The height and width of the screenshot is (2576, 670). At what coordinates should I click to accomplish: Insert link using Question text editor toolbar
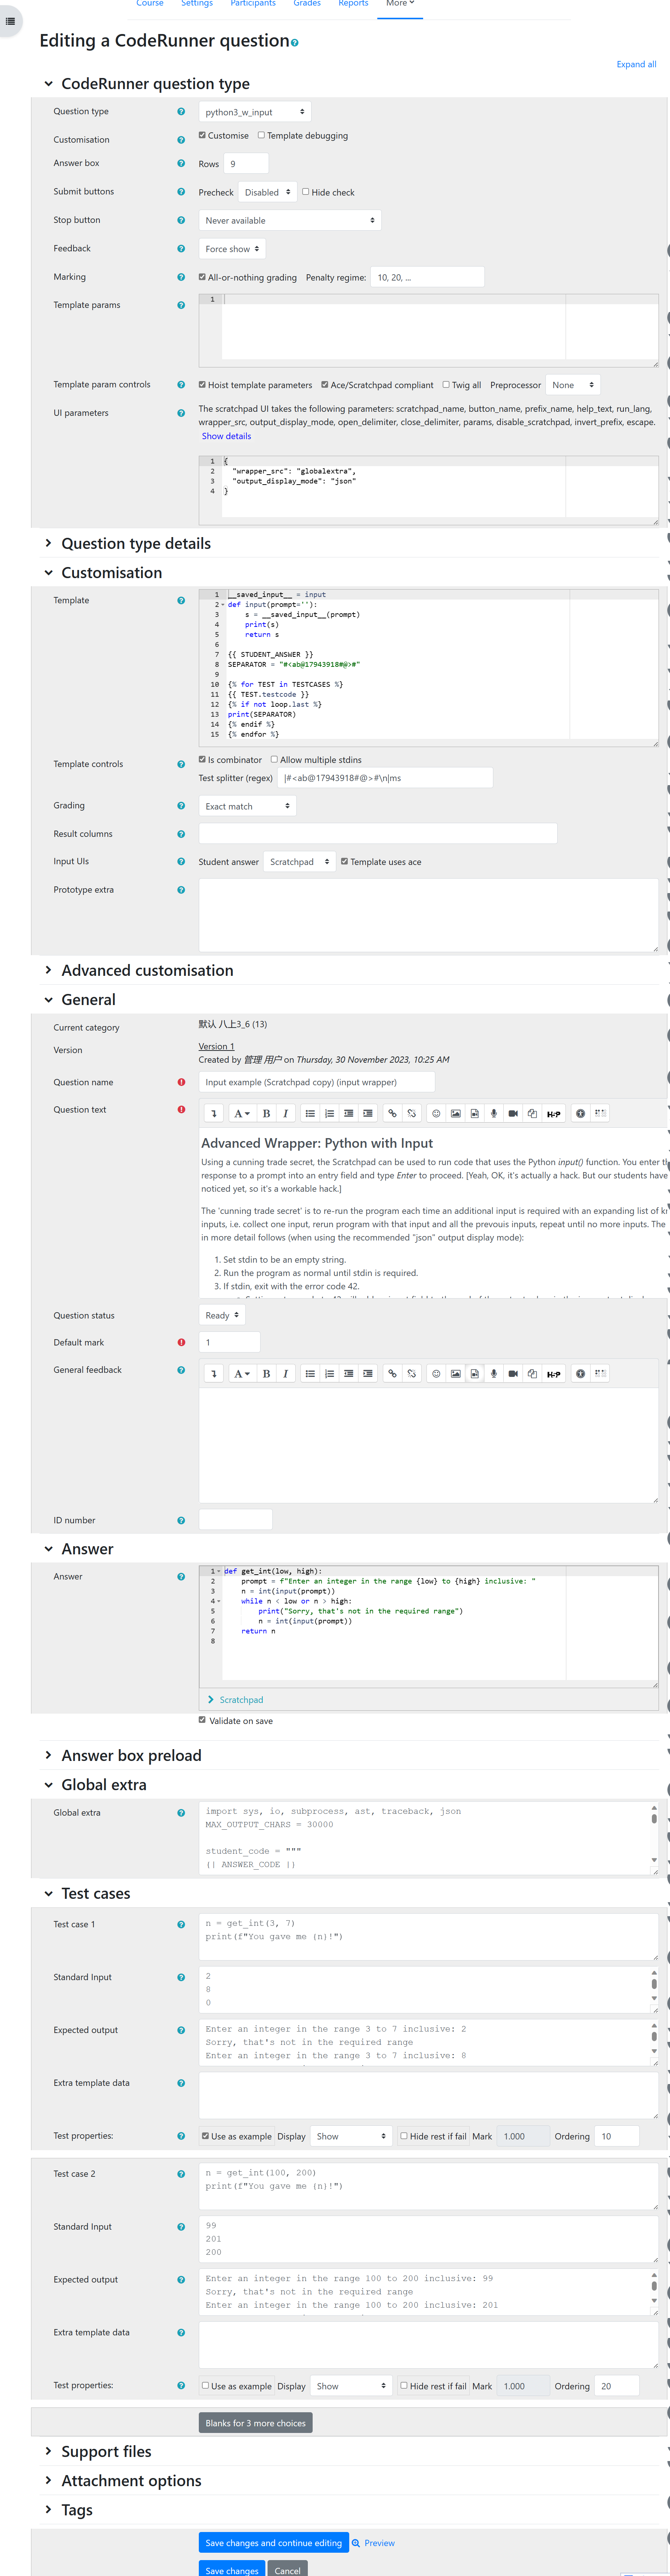click(392, 1113)
